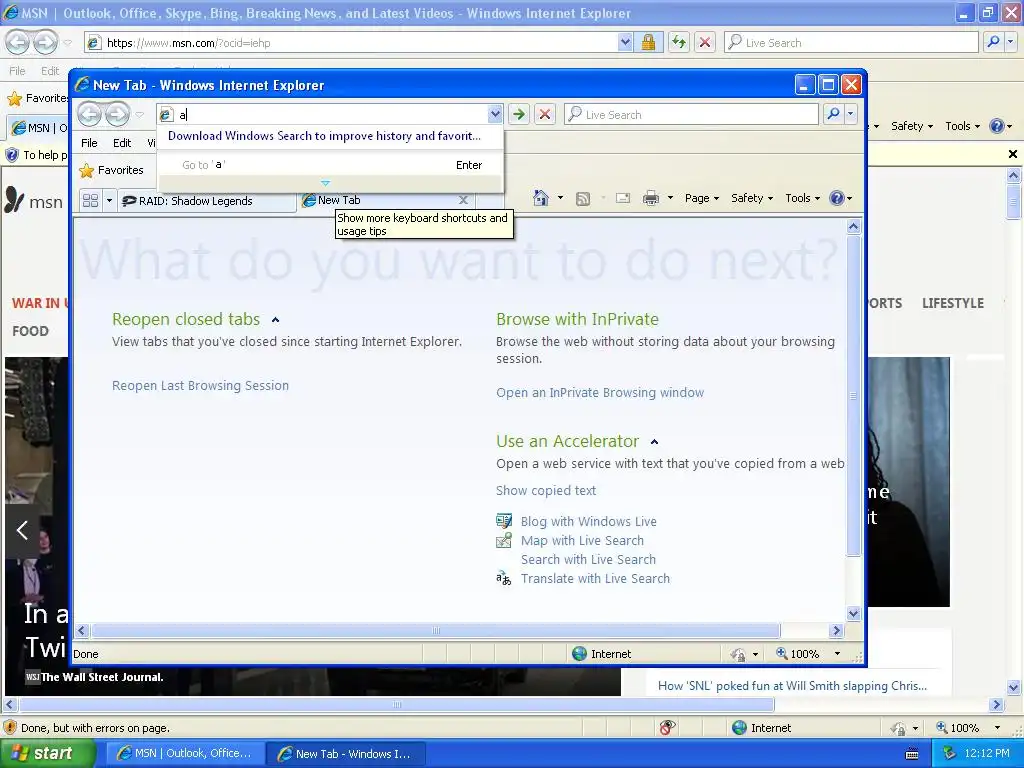
Task: Click Download Windows Search suggestion
Action: [325, 136]
